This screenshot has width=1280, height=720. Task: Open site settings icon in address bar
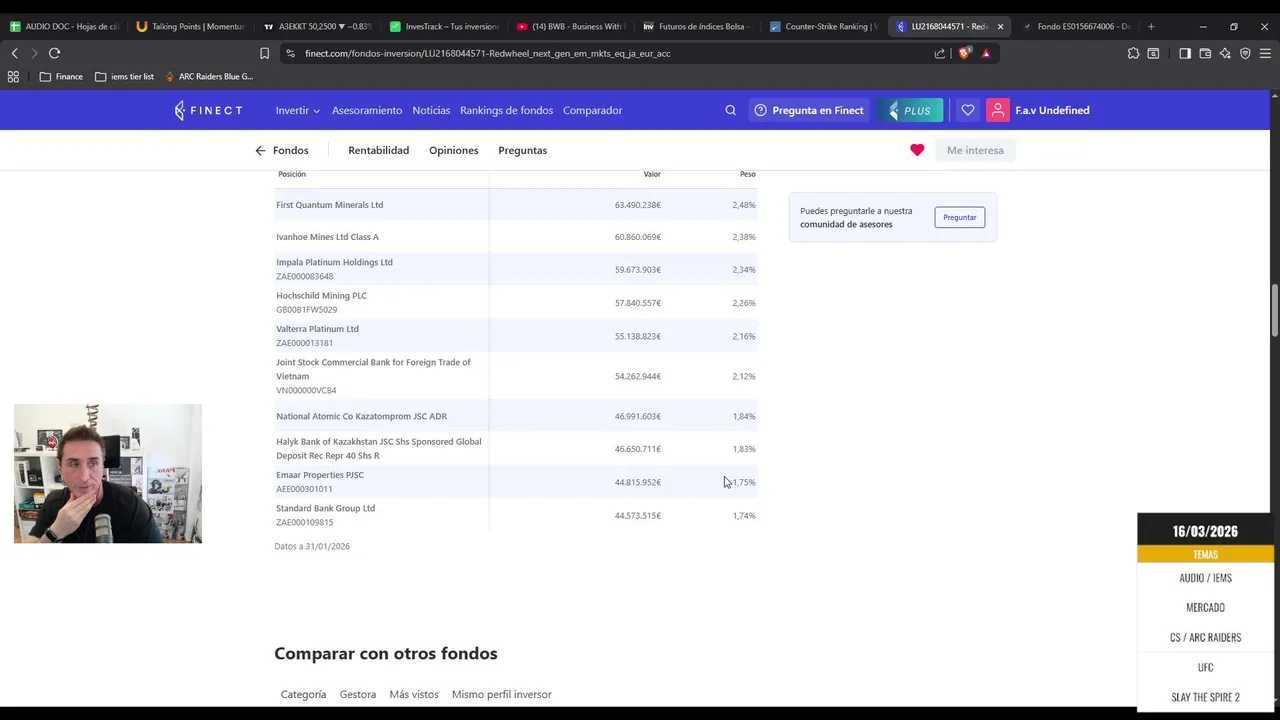pyautogui.click(x=290, y=53)
